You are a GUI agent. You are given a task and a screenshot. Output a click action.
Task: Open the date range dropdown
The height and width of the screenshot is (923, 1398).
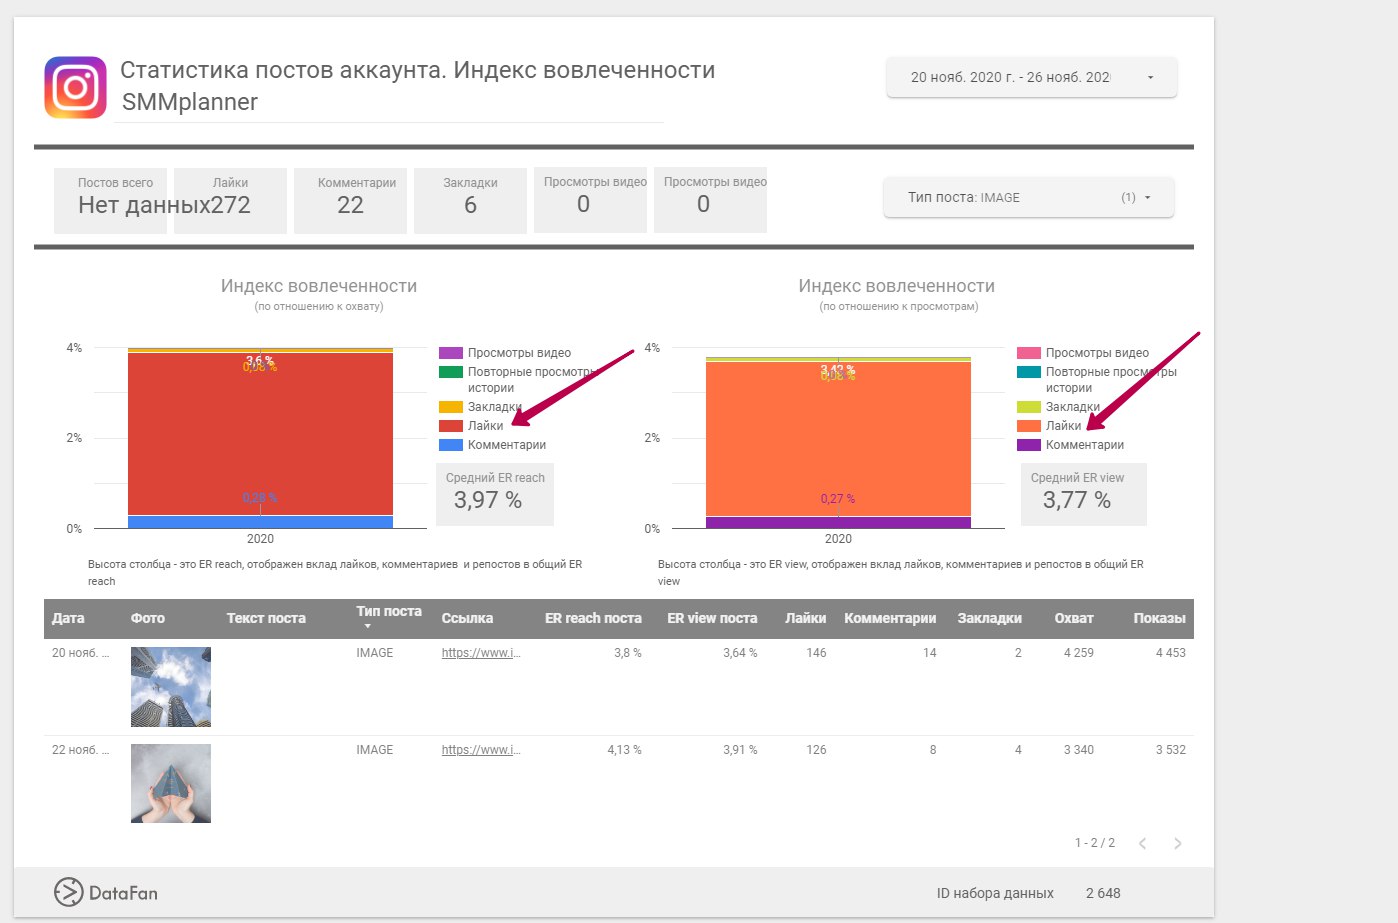tap(1031, 77)
